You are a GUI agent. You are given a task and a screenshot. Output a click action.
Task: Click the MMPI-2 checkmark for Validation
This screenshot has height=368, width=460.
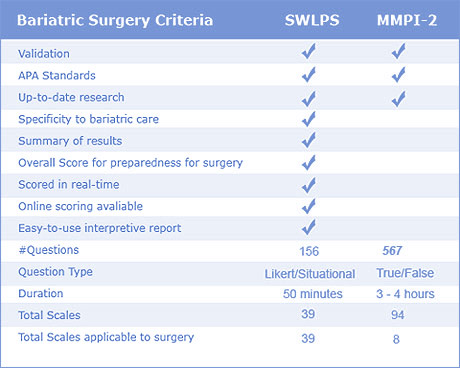tap(399, 51)
